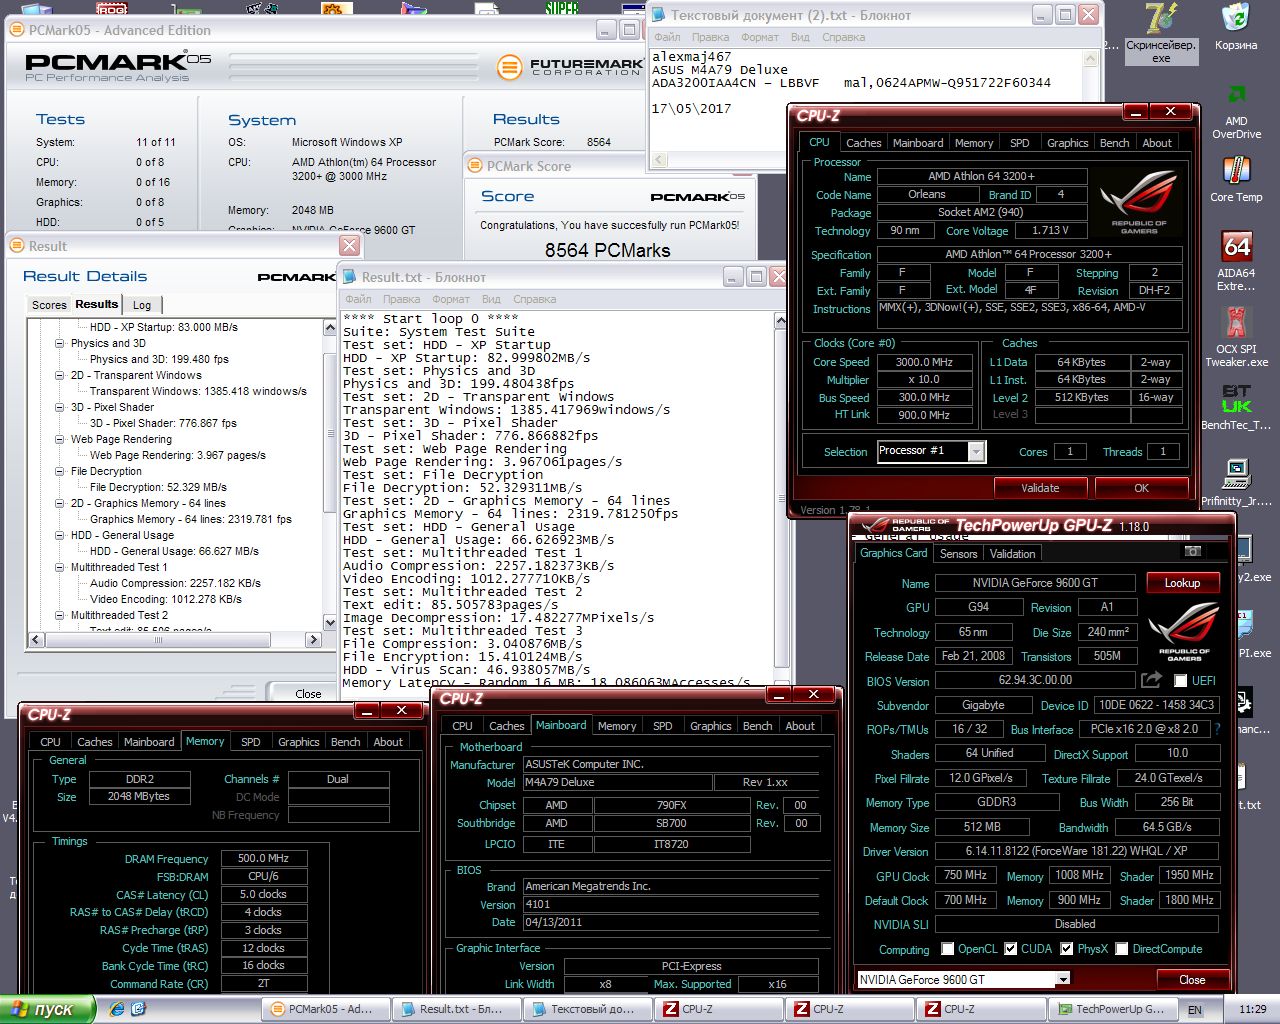Viewport: 1280px width, 1024px height.
Task: Click ROG logo in GPU-Z window
Action: [1183, 632]
